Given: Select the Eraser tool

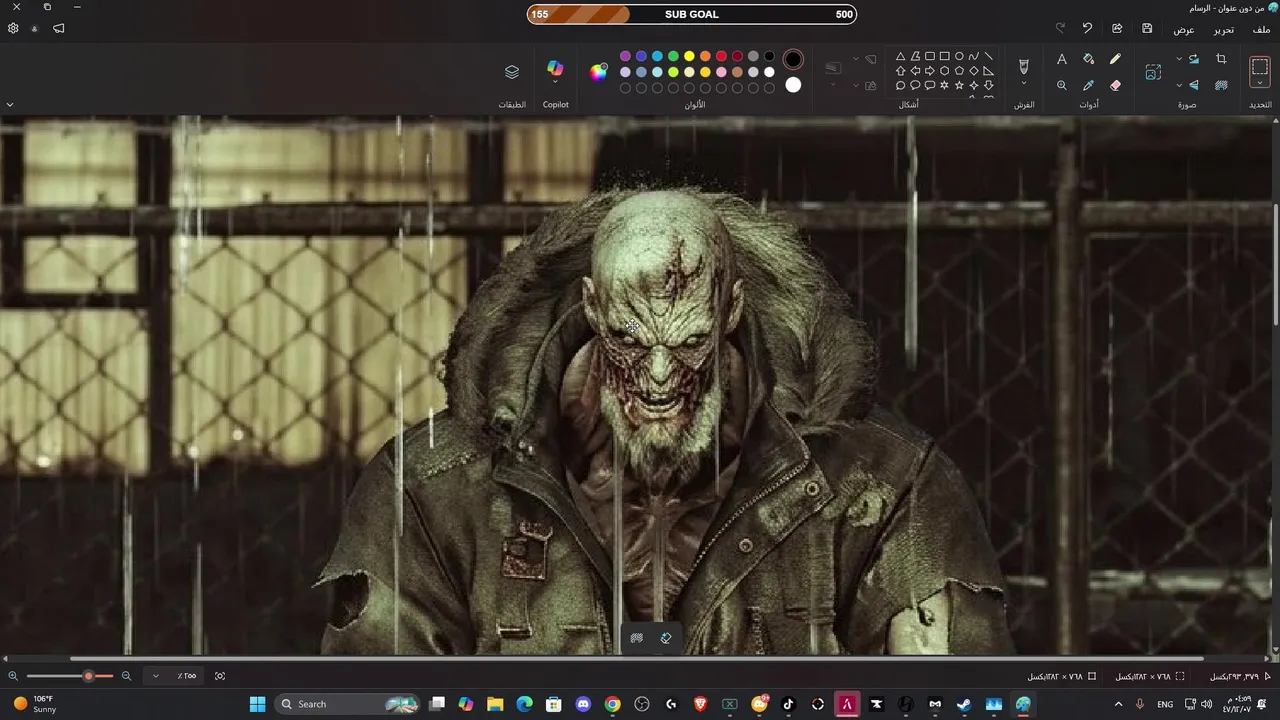Looking at the screenshot, I should pos(1116,86).
